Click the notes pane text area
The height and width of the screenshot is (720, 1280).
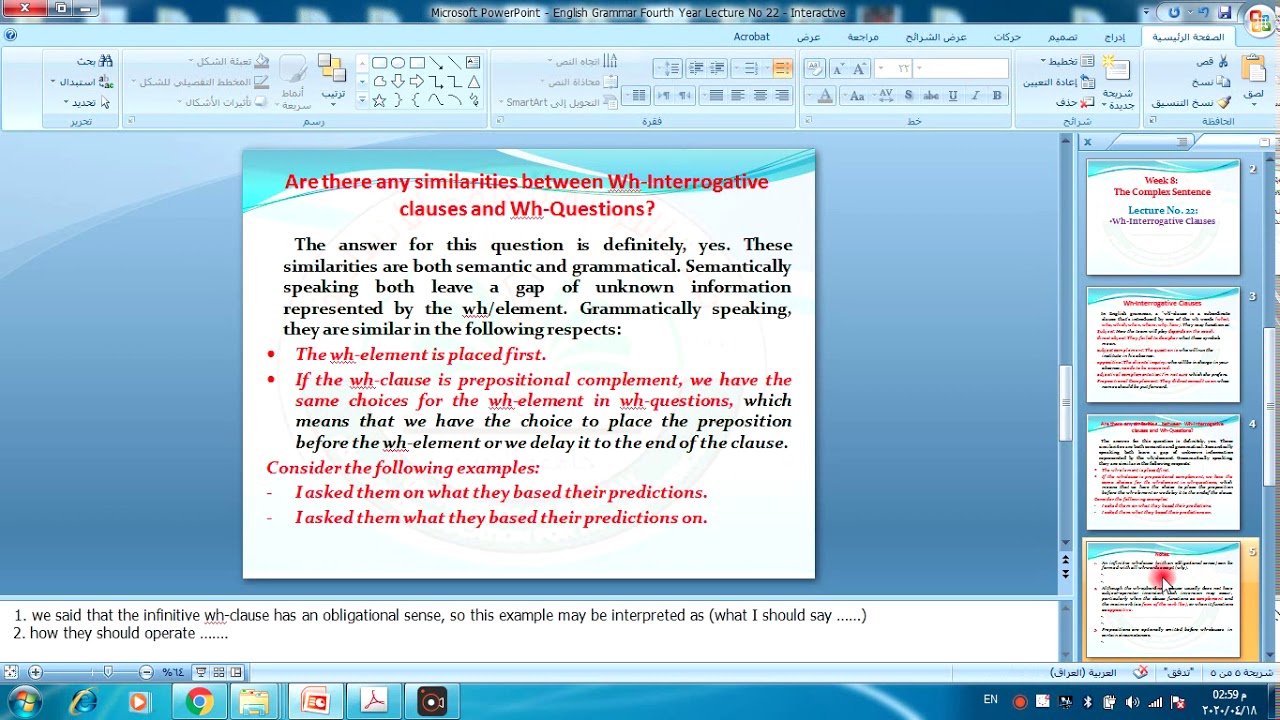click(530, 630)
